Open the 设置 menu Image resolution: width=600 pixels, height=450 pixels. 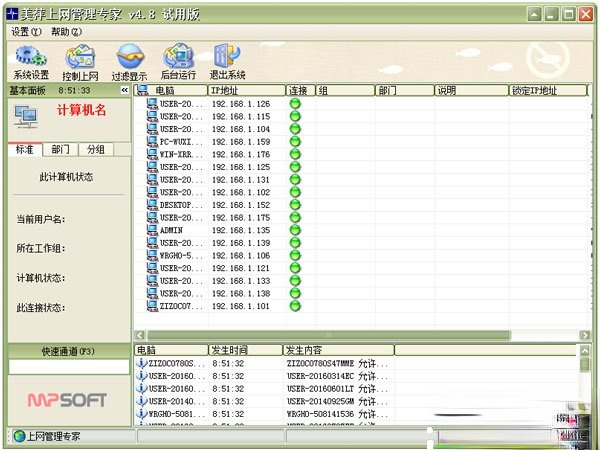[x=27, y=32]
